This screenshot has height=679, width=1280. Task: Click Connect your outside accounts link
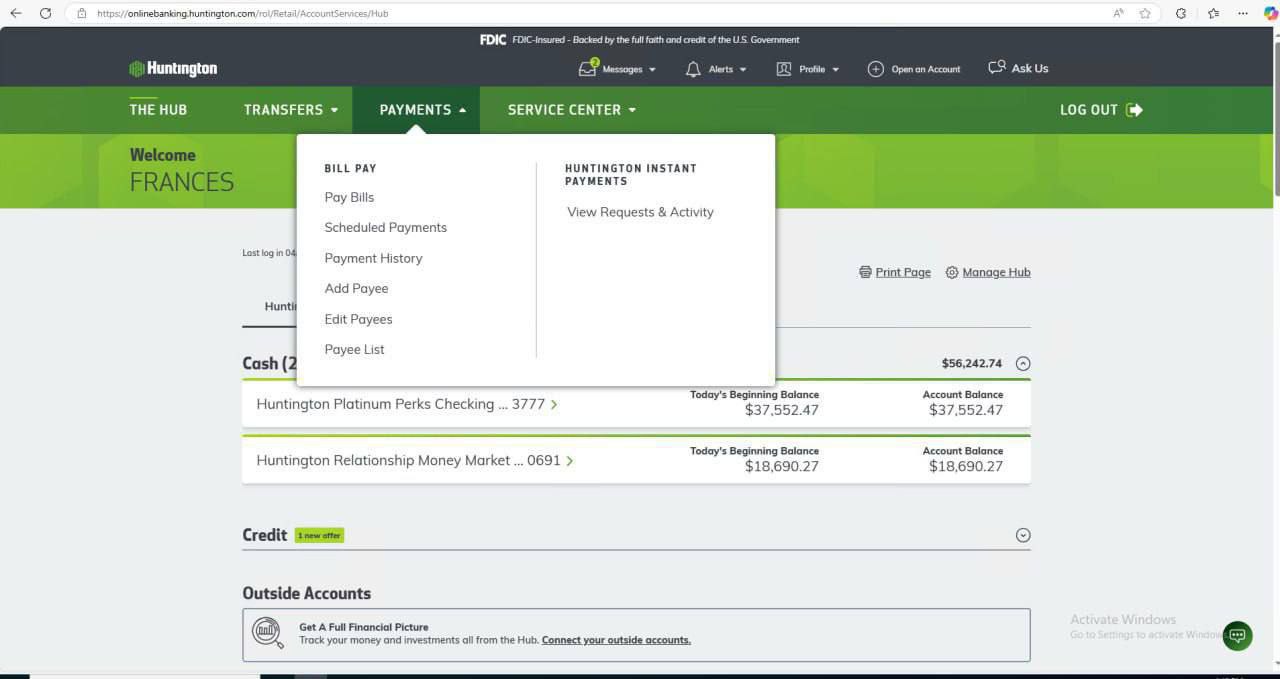point(616,640)
